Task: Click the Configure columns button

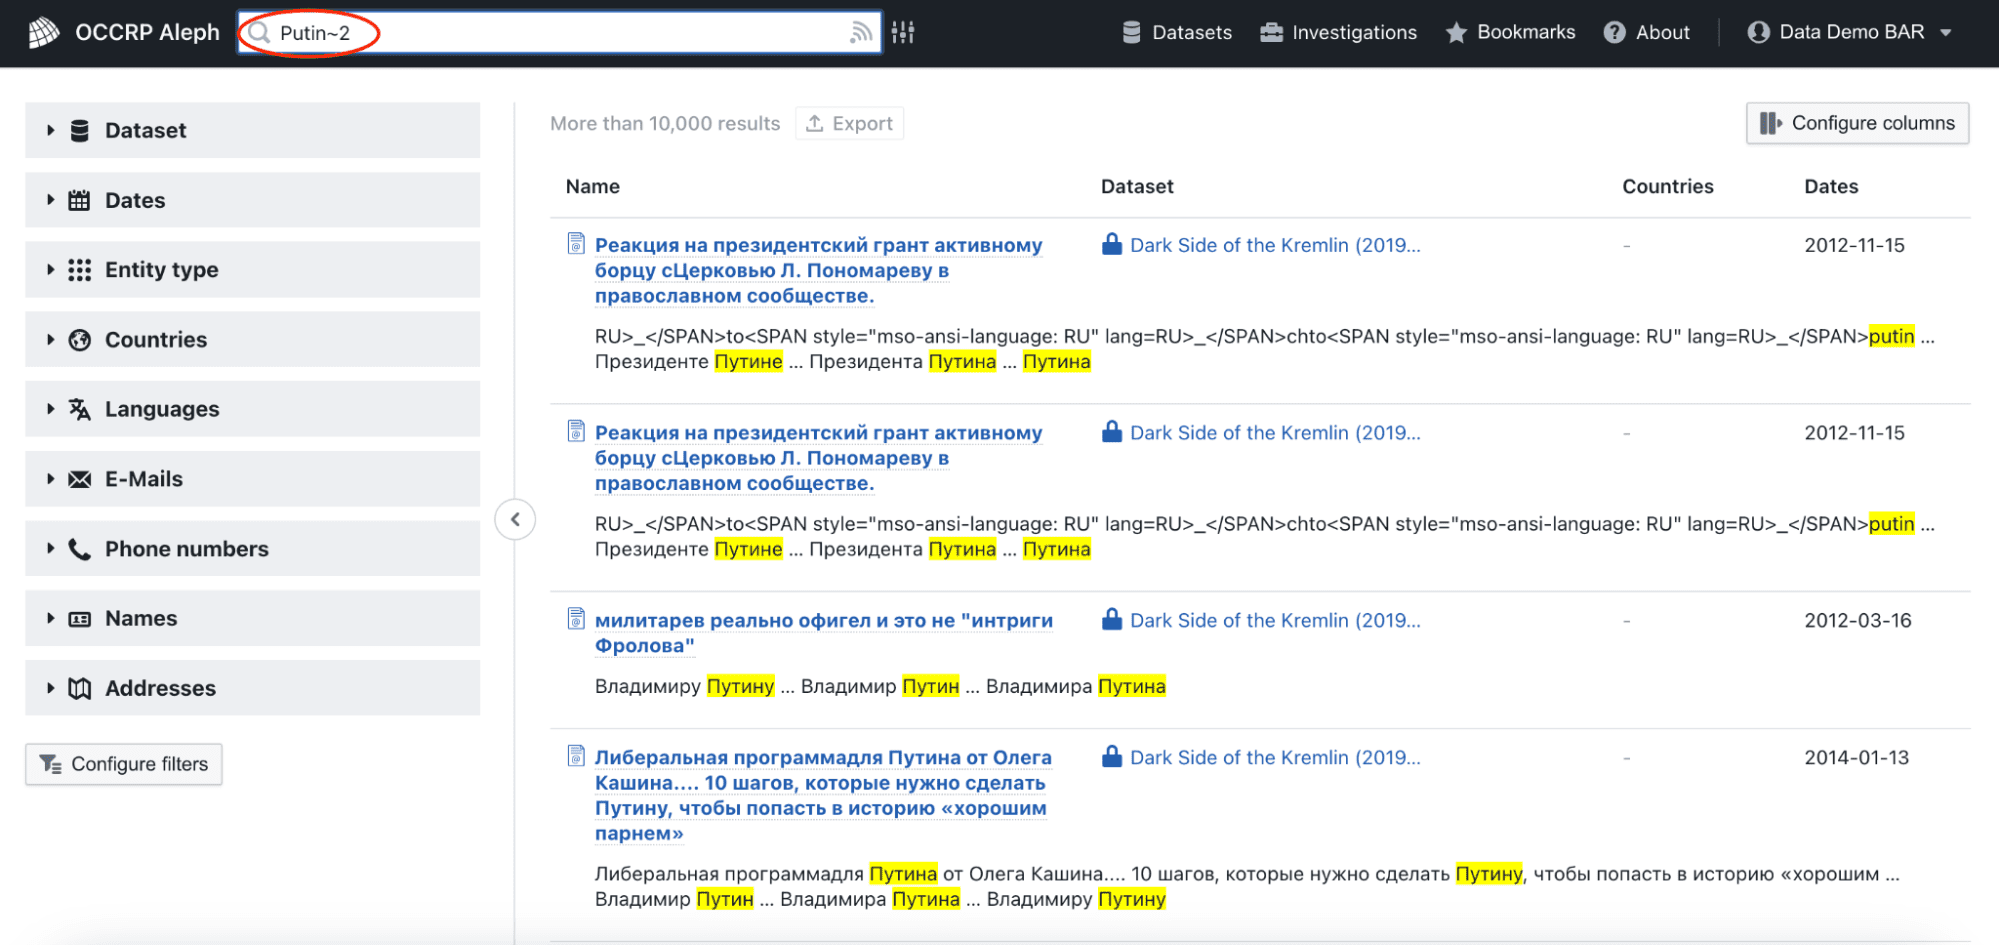Action: point(1858,123)
